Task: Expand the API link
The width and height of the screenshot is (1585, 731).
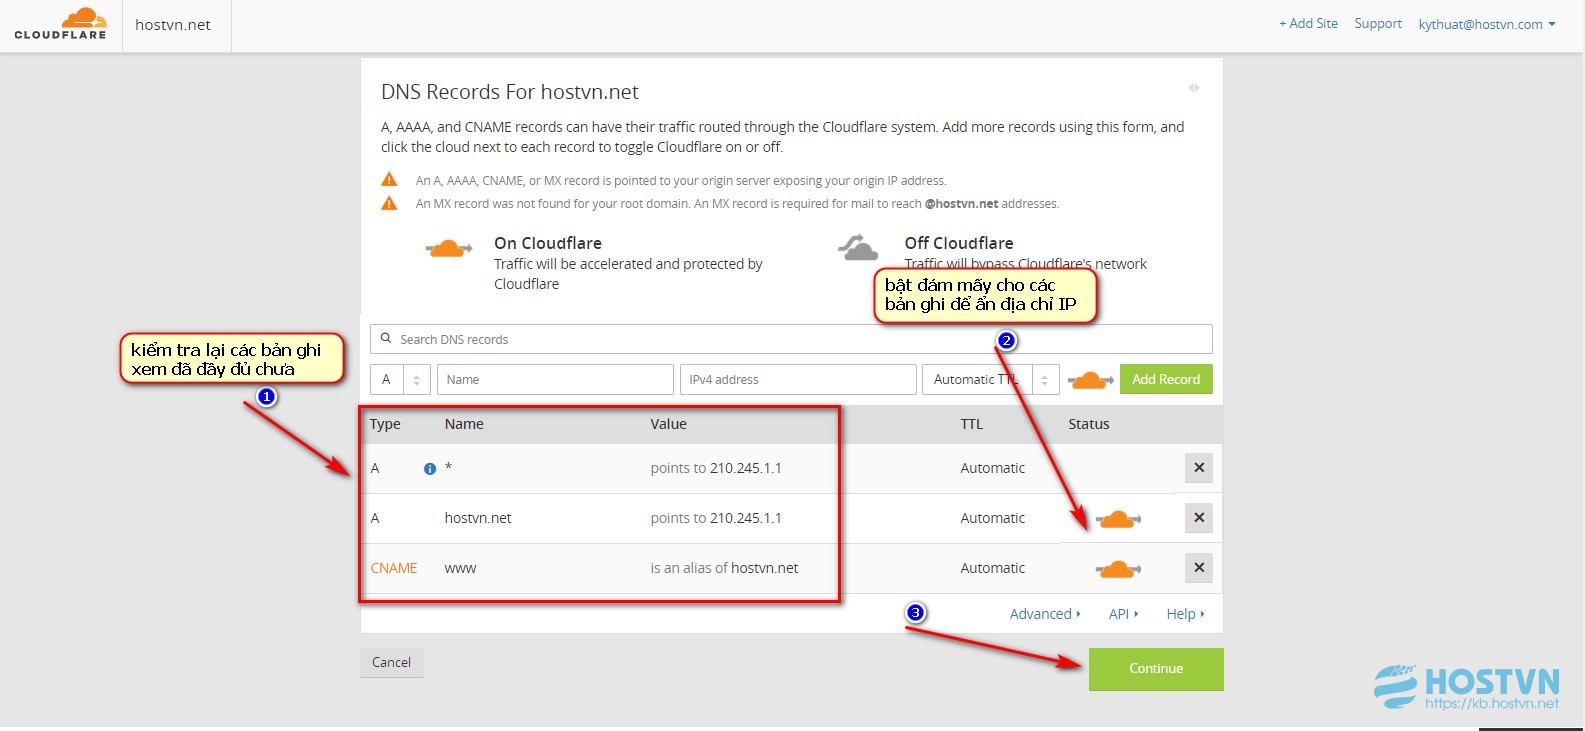Action: click(x=1123, y=614)
